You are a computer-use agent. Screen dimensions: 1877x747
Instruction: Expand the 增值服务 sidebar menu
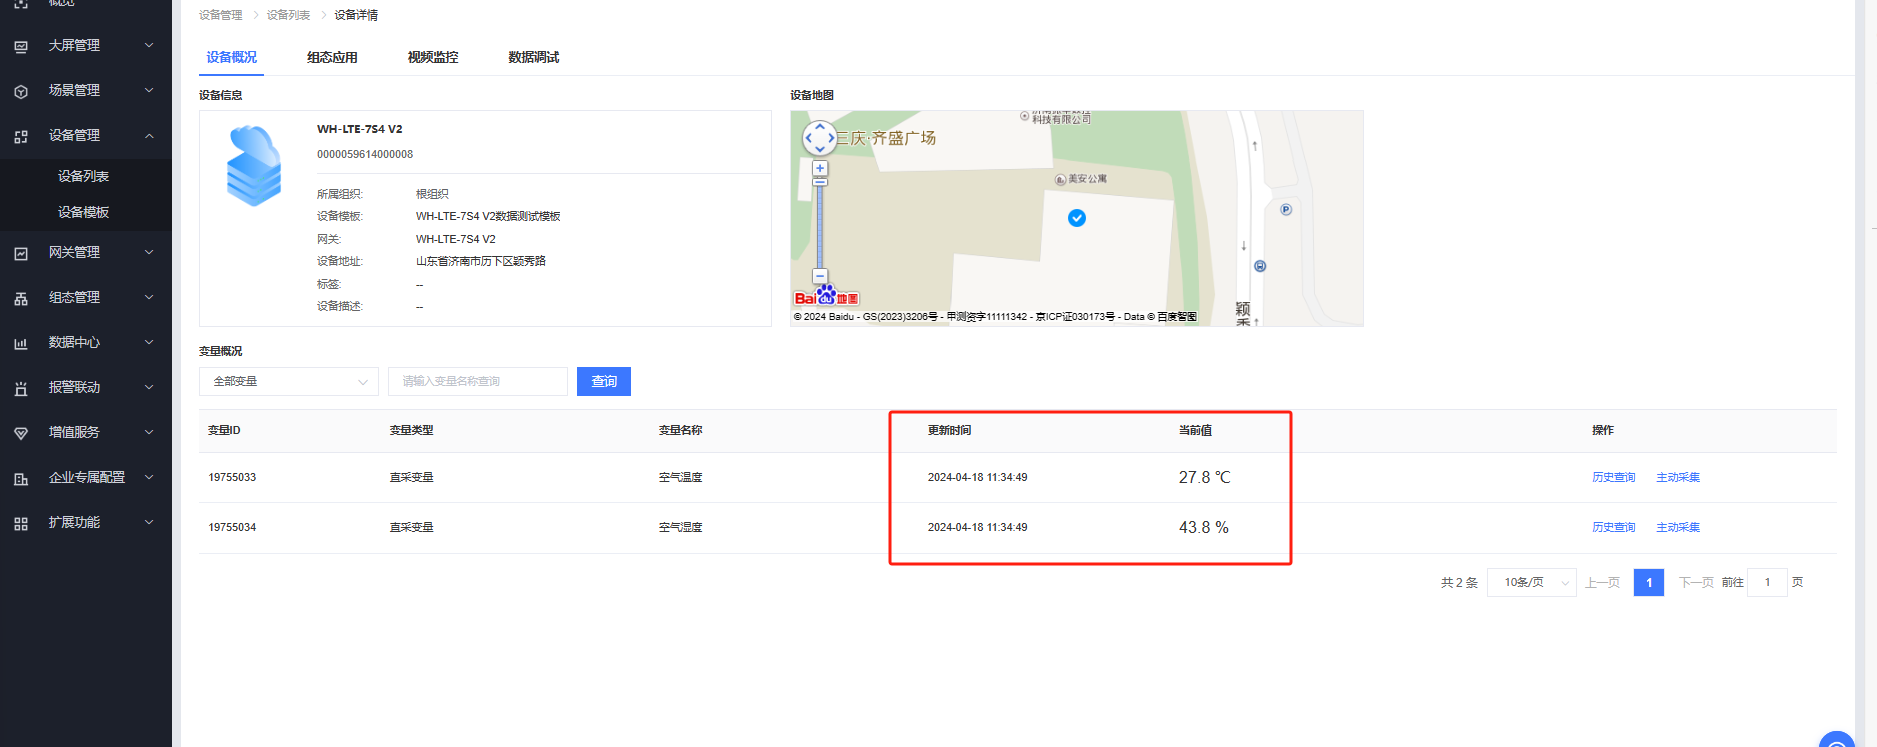(x=149, y=433)
